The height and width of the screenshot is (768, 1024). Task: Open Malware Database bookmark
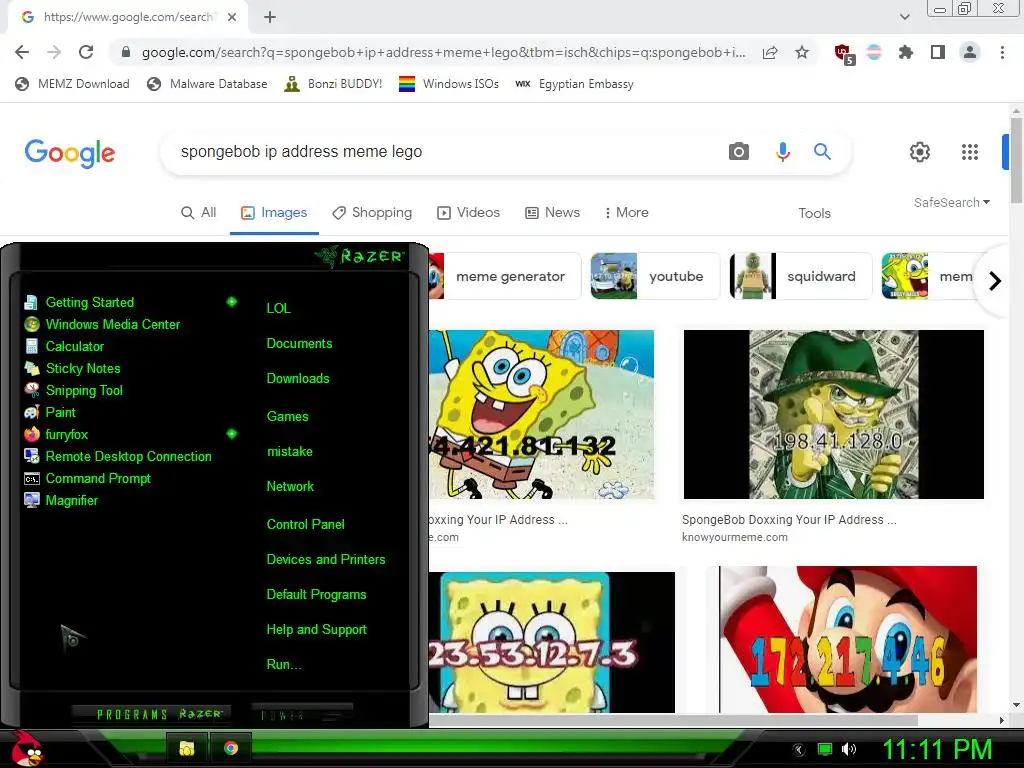point(207,84)
